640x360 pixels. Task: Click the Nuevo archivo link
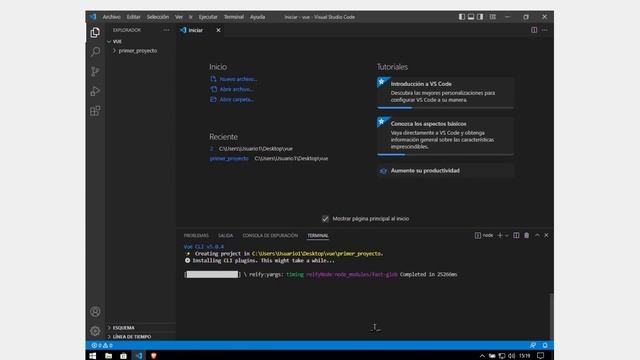point(238,79)
